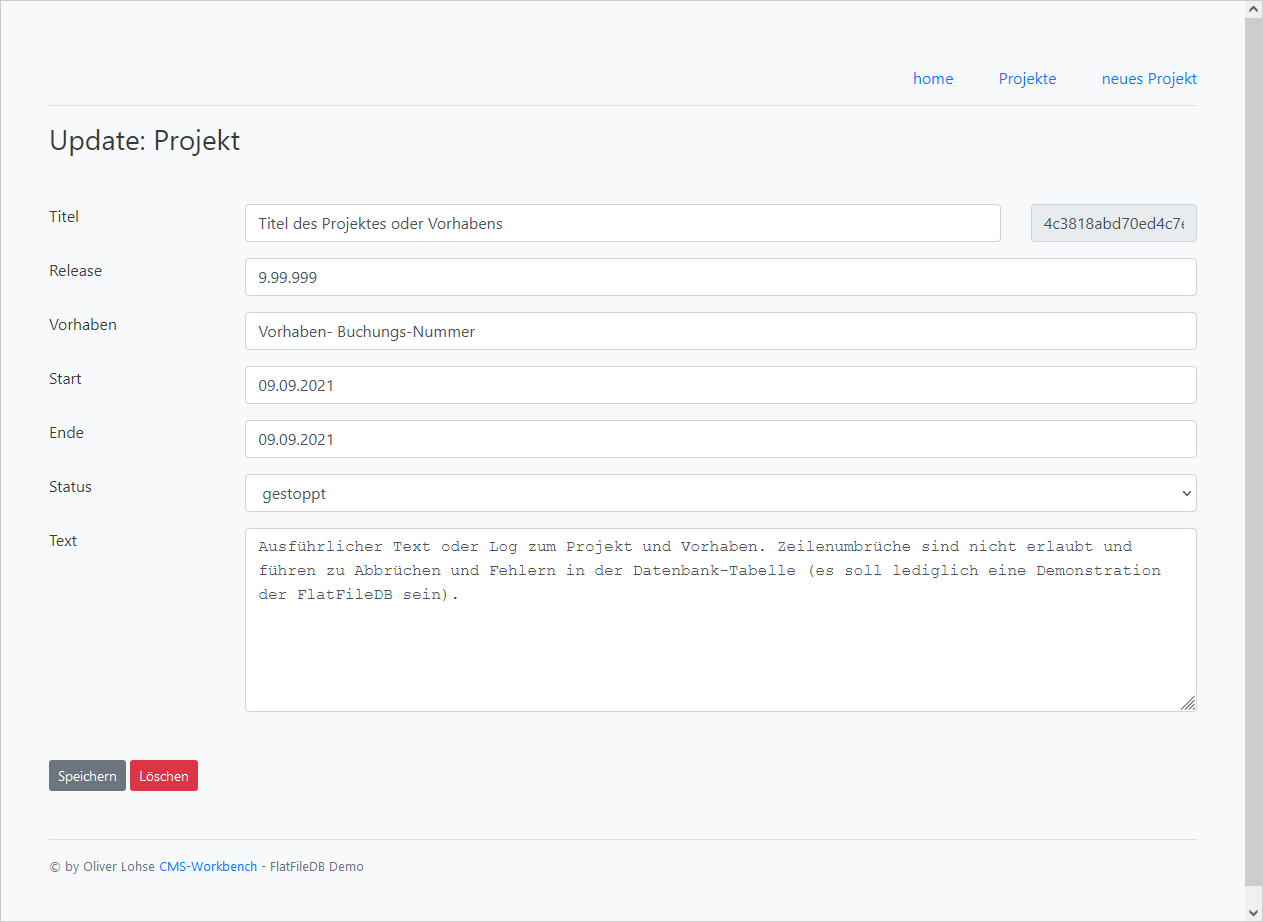Navigate to the Projekte page
This screenshot has height=922, width=1263.
pyautogui.click(x=1027, y=78)
